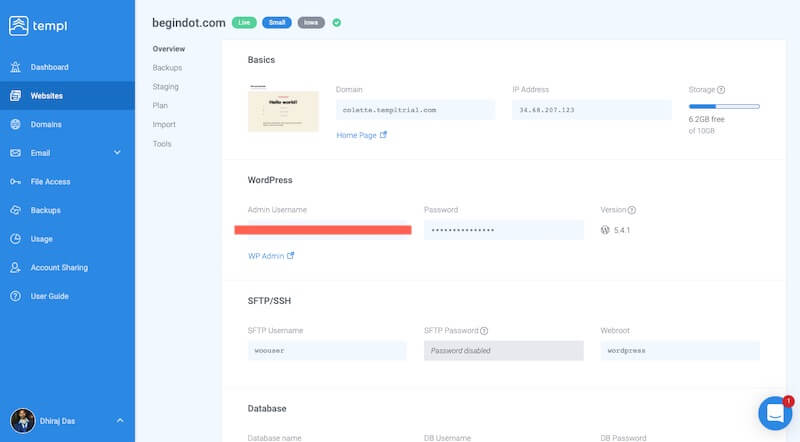The height and width of the screenshot is (442, 800).
Task: Open Usage in the sidebar
Action: tap(41, 239)
